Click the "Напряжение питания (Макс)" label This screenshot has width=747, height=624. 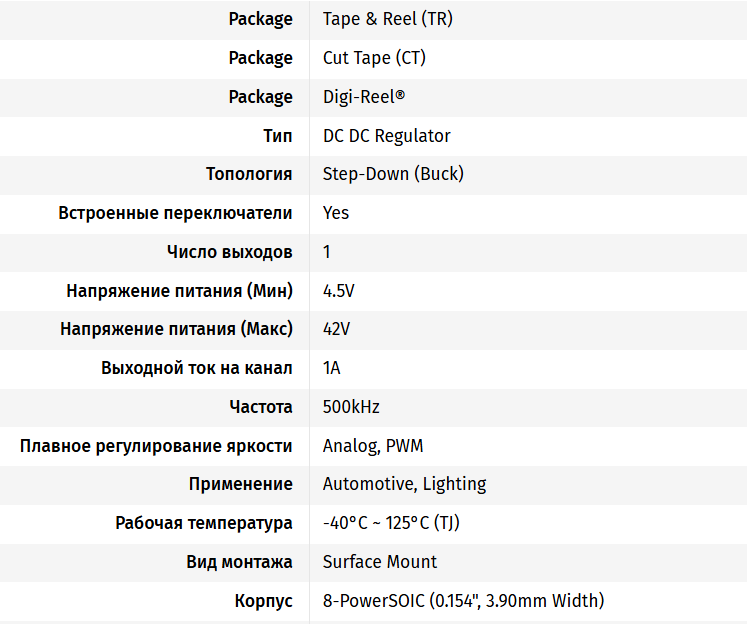click(x=176, y=329)
